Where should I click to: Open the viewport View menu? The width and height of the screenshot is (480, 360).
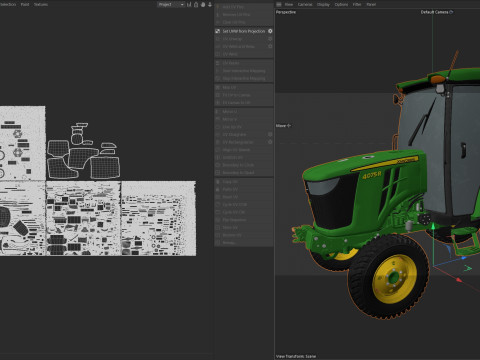pos(289,4)
